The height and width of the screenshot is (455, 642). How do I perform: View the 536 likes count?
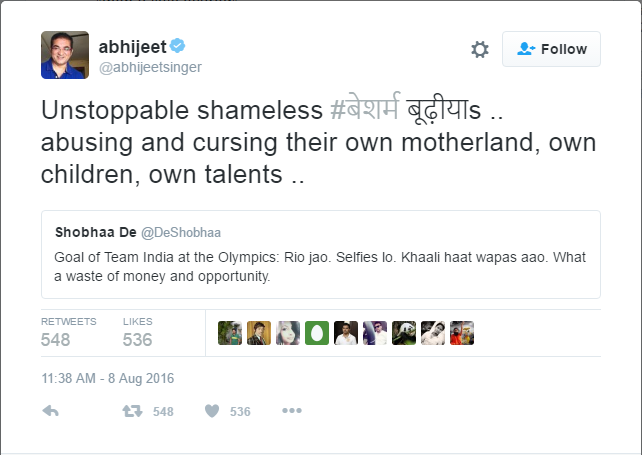tap(137, 339)
